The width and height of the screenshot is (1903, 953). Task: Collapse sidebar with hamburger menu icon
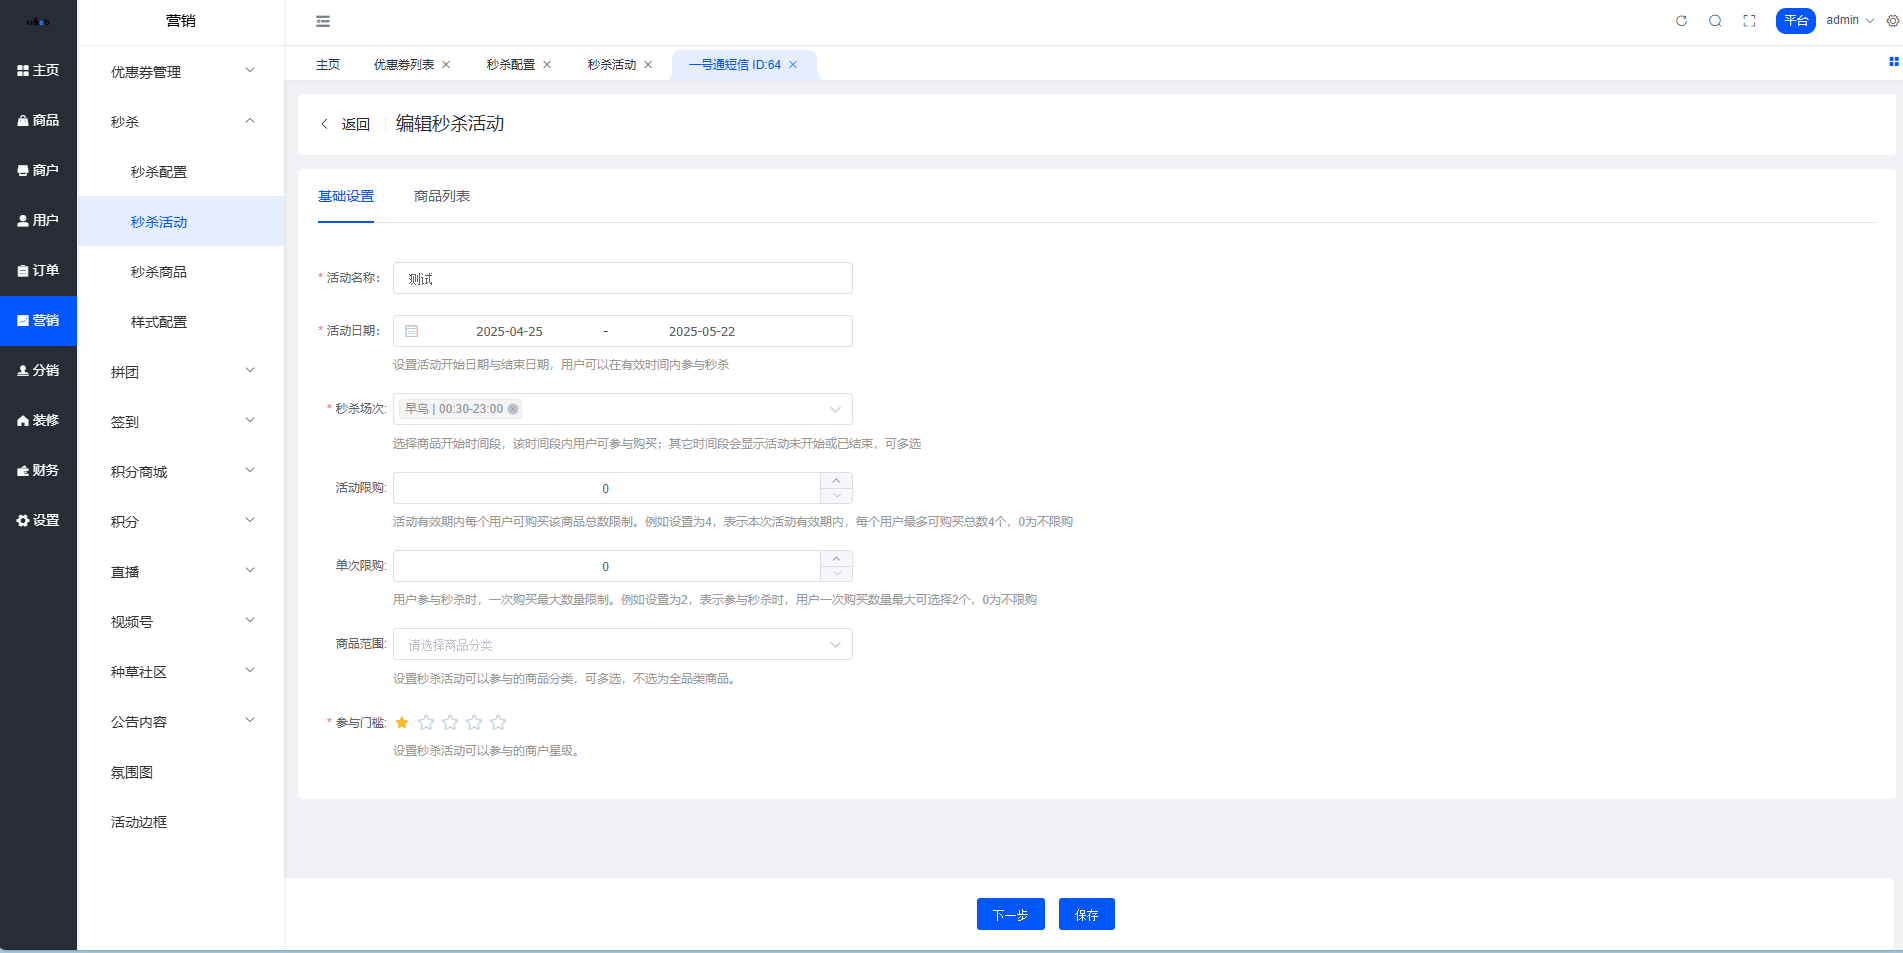[323, 21]
